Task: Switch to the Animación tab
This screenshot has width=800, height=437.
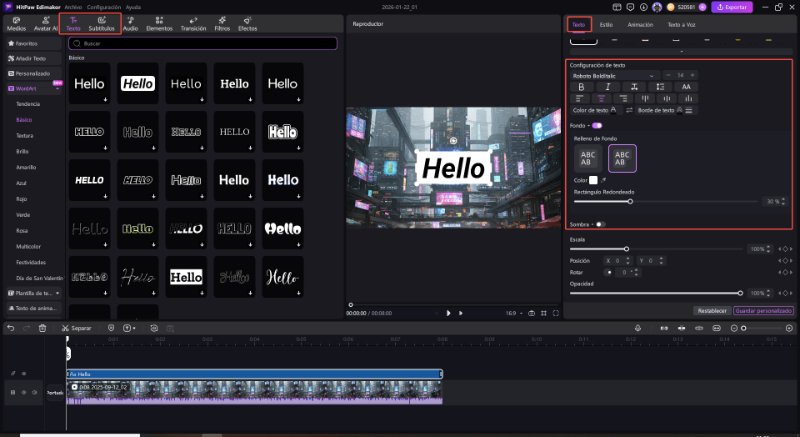Action: (640, 23)
